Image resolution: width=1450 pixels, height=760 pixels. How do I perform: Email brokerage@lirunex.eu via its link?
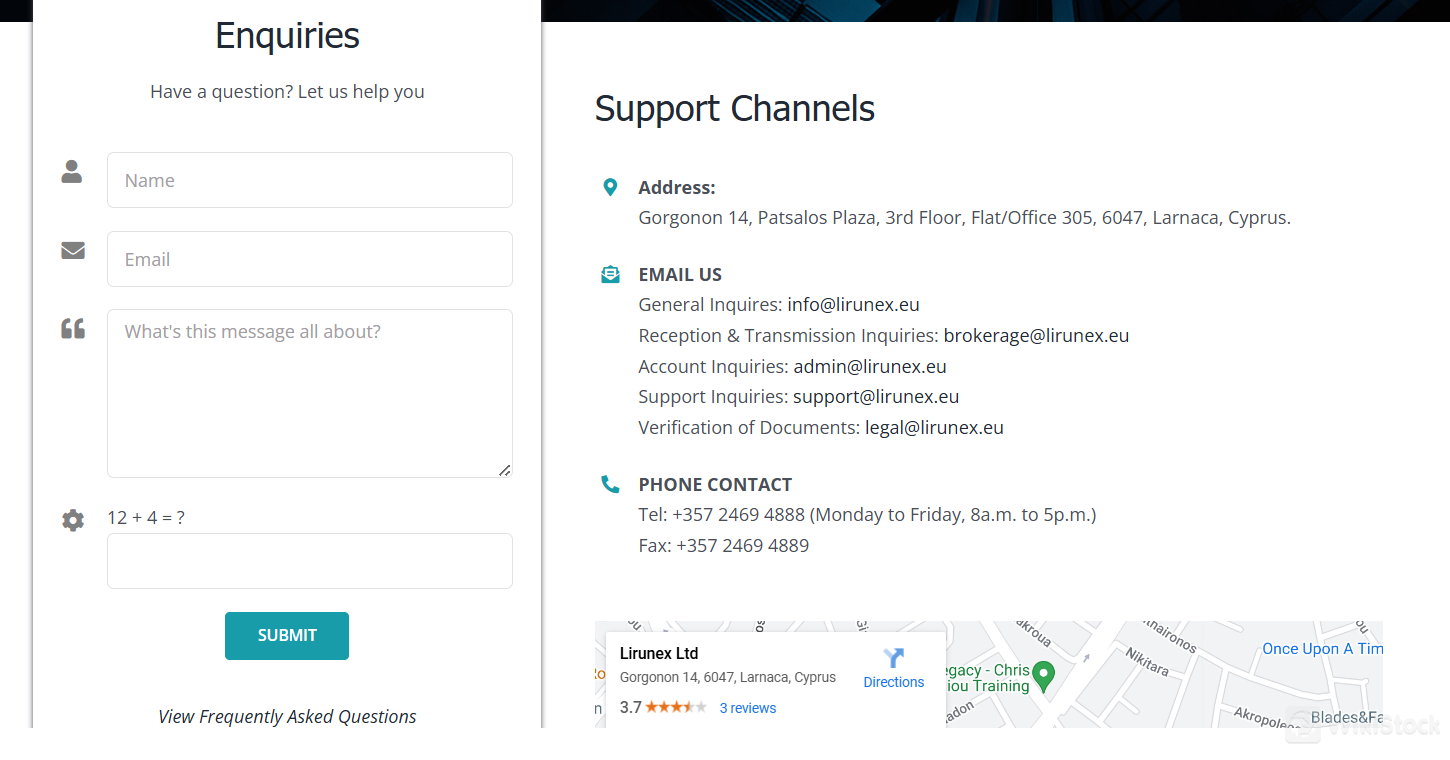tap(1036, 335)
